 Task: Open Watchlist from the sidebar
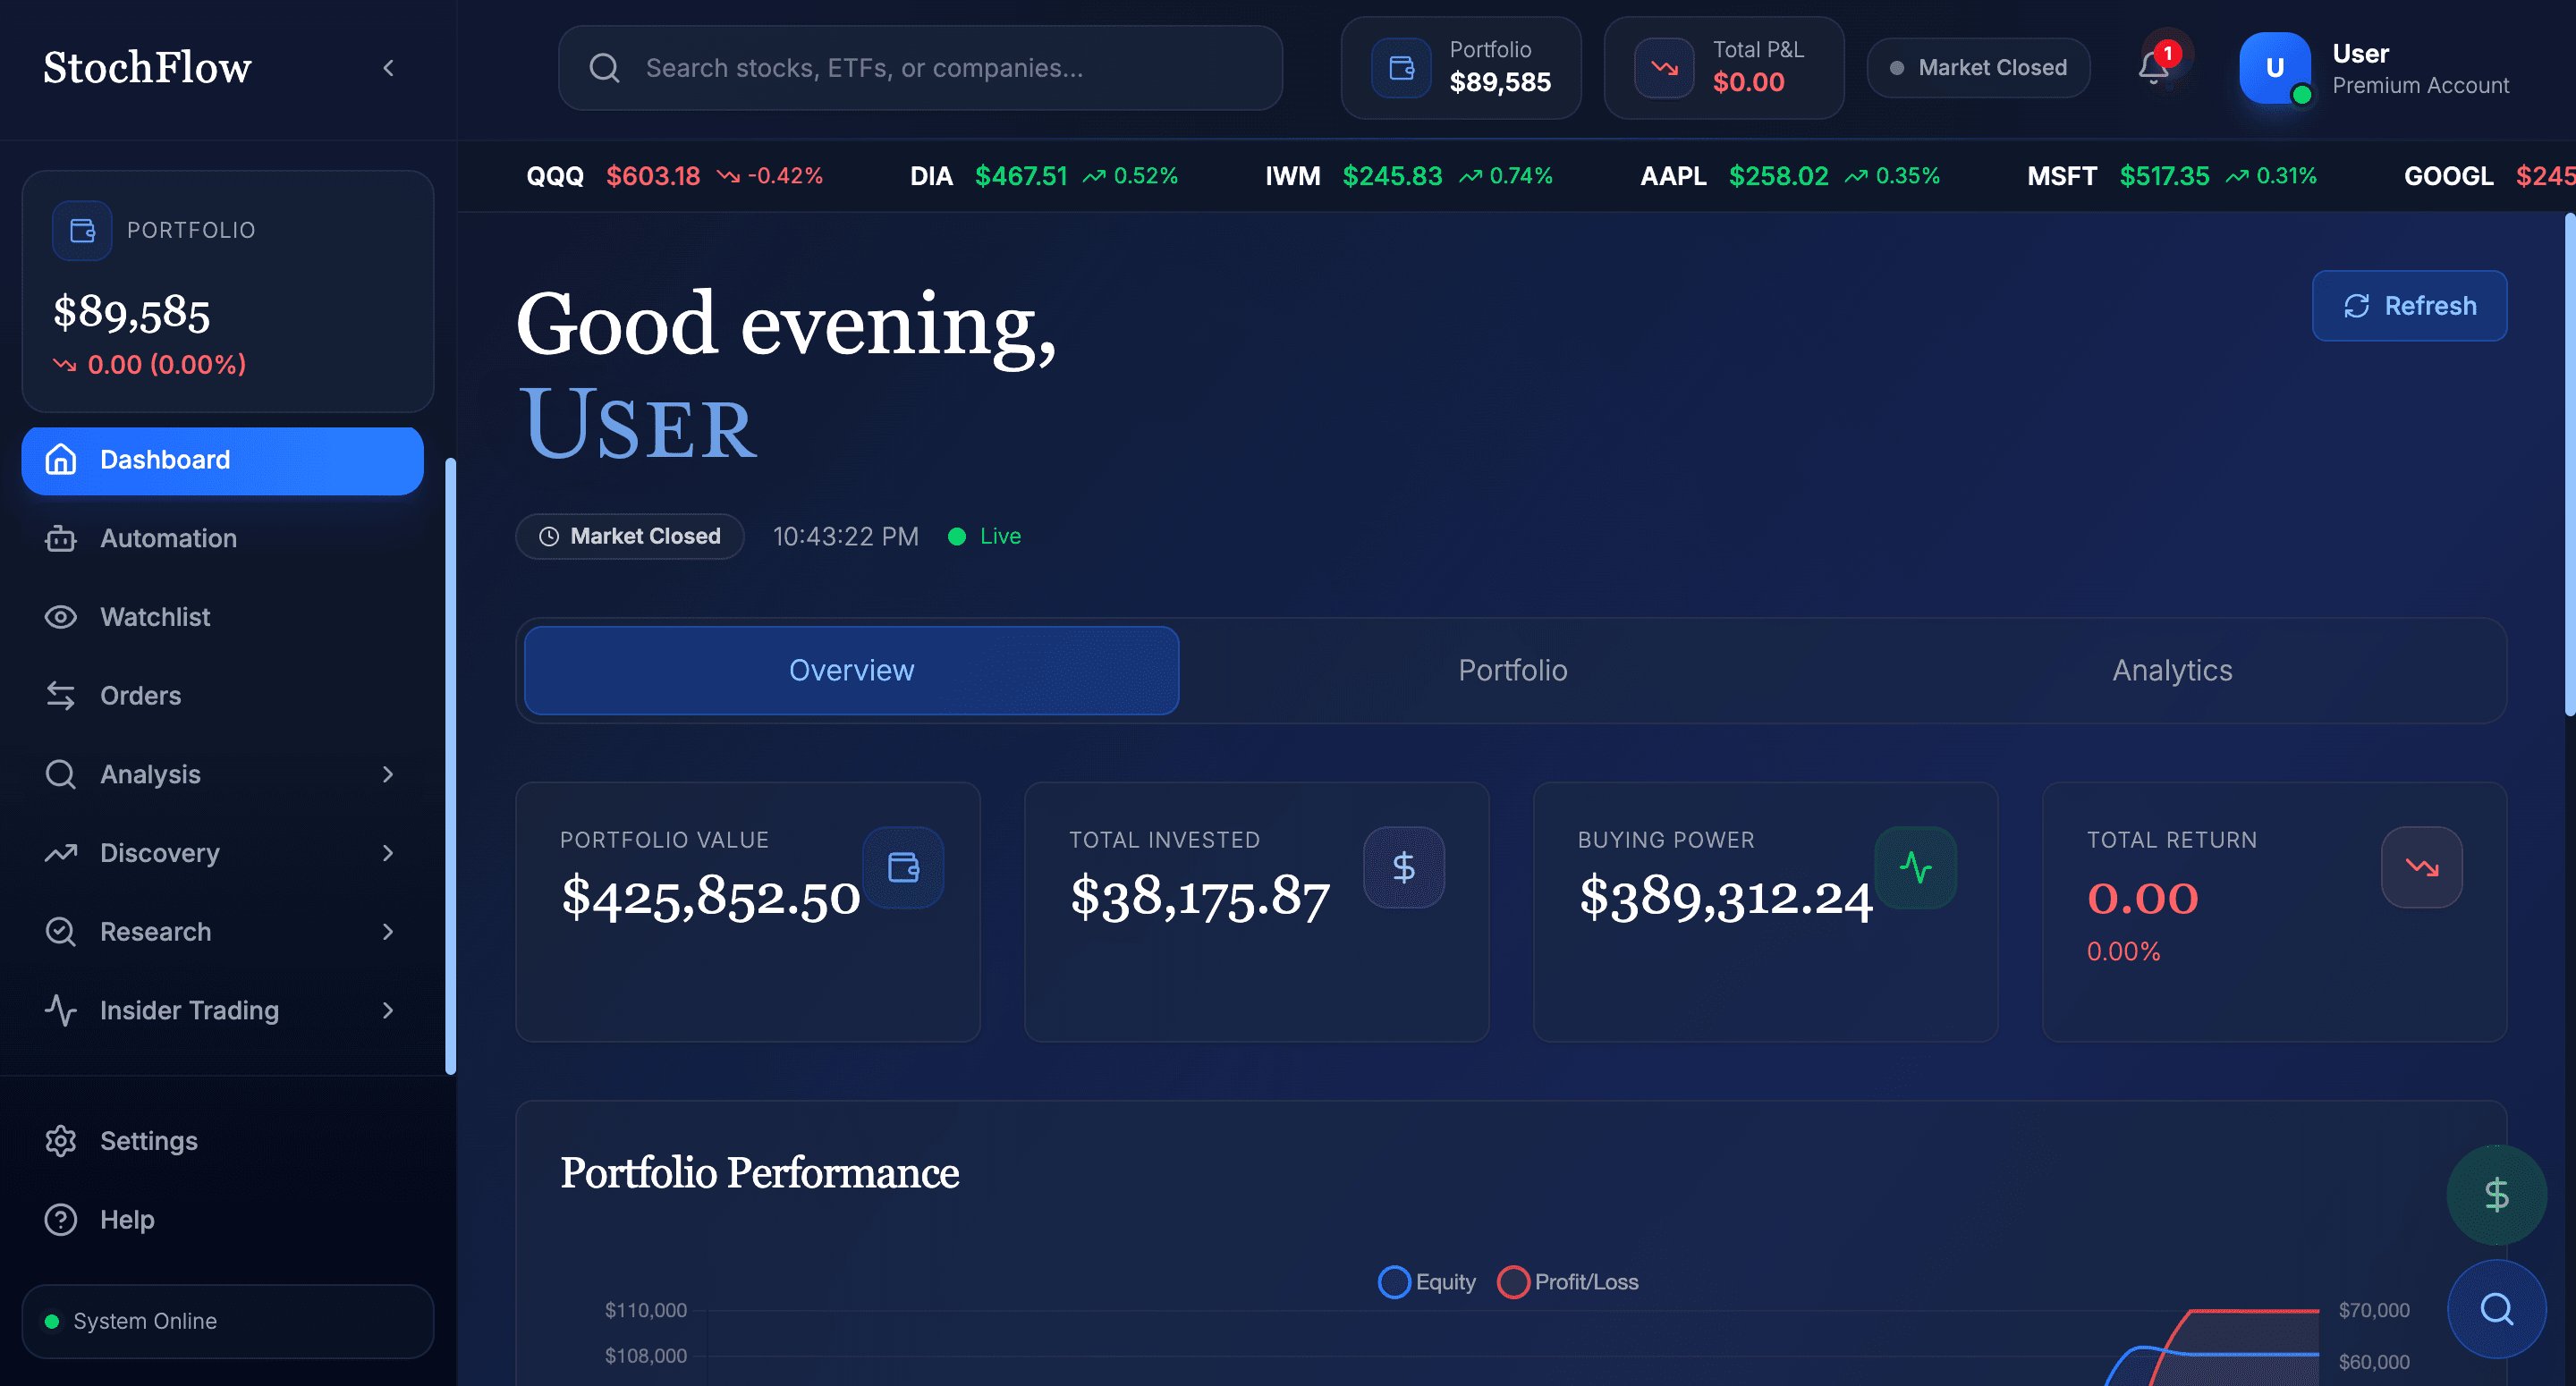(155, 617)
